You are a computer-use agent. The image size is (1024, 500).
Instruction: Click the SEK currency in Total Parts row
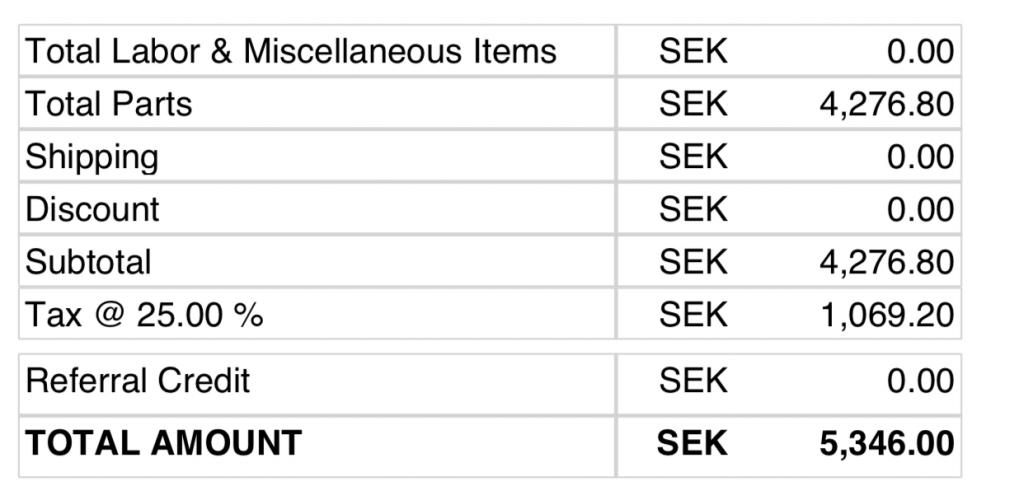[692, 104]
